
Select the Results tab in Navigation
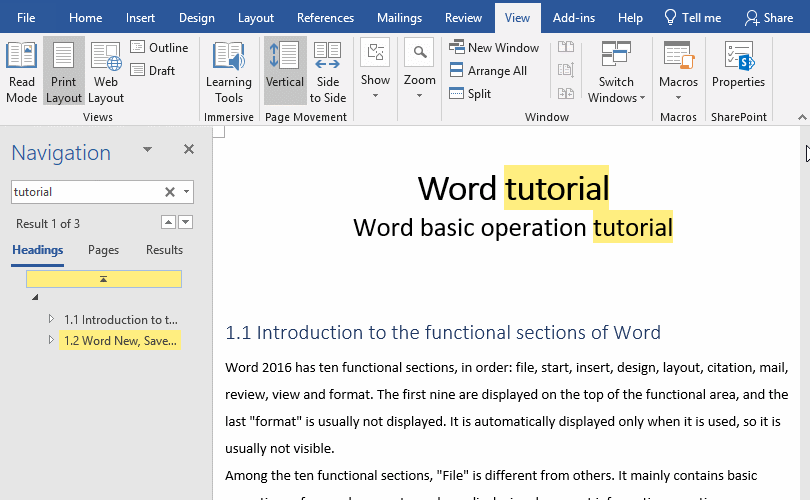(164, 250)
